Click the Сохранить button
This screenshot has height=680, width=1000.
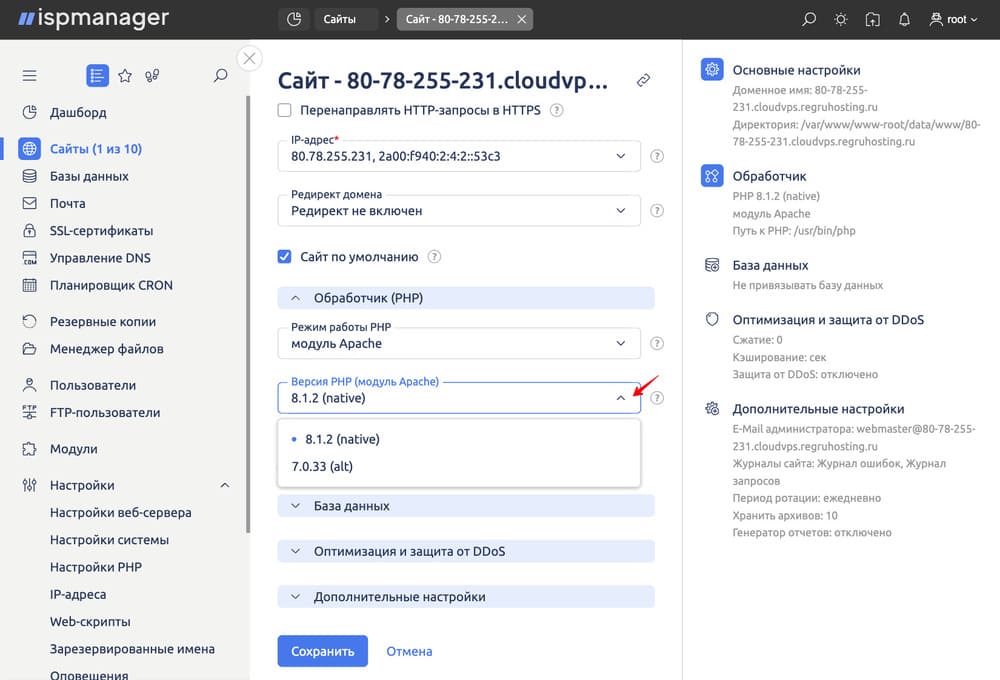pyautogui.click(x=322, y=651)
